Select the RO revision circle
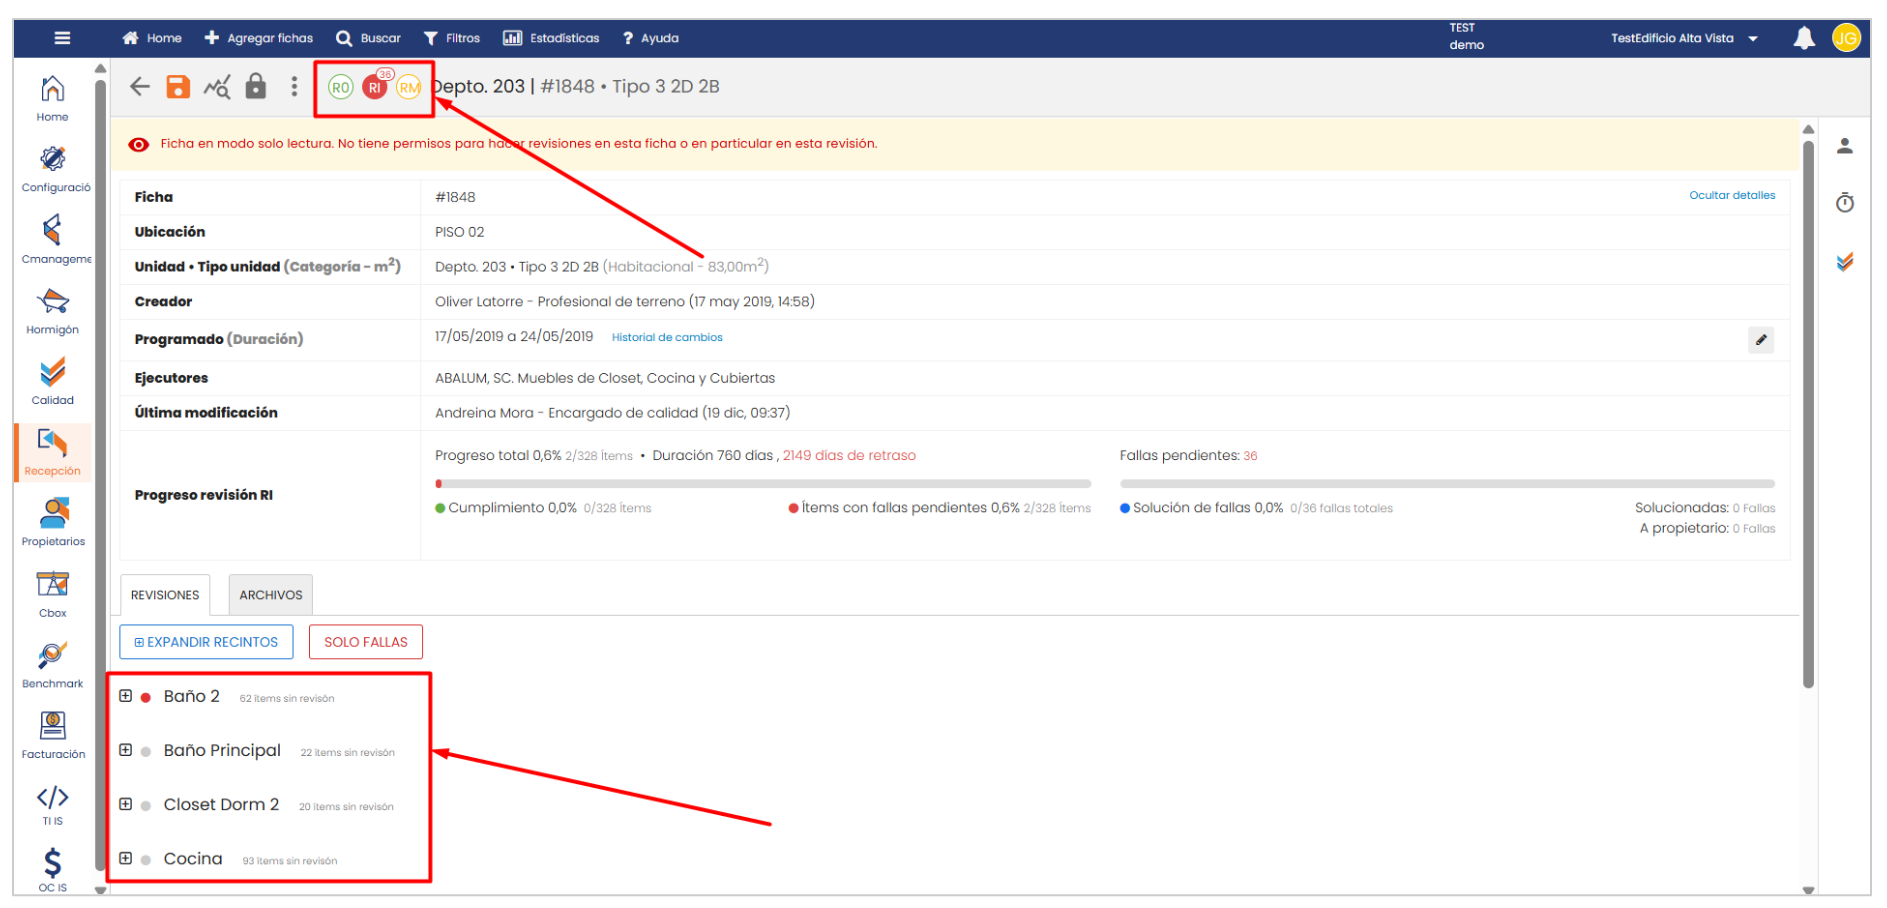The height and width of the screenshot is (908, 1887). point(341,88)
